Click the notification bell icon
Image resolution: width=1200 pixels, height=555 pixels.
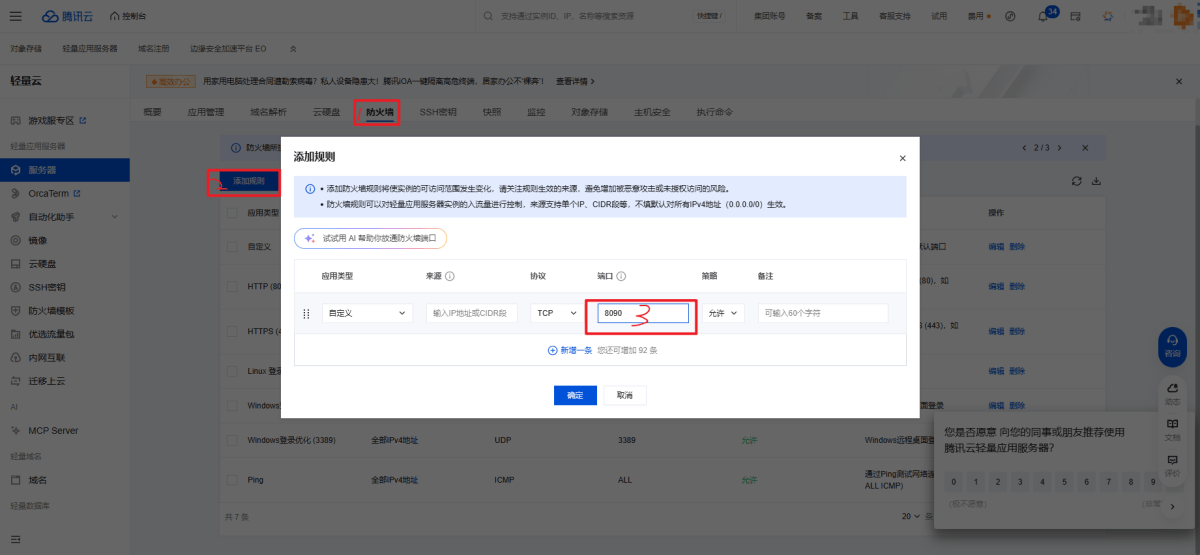click(x=1043, y=17)
